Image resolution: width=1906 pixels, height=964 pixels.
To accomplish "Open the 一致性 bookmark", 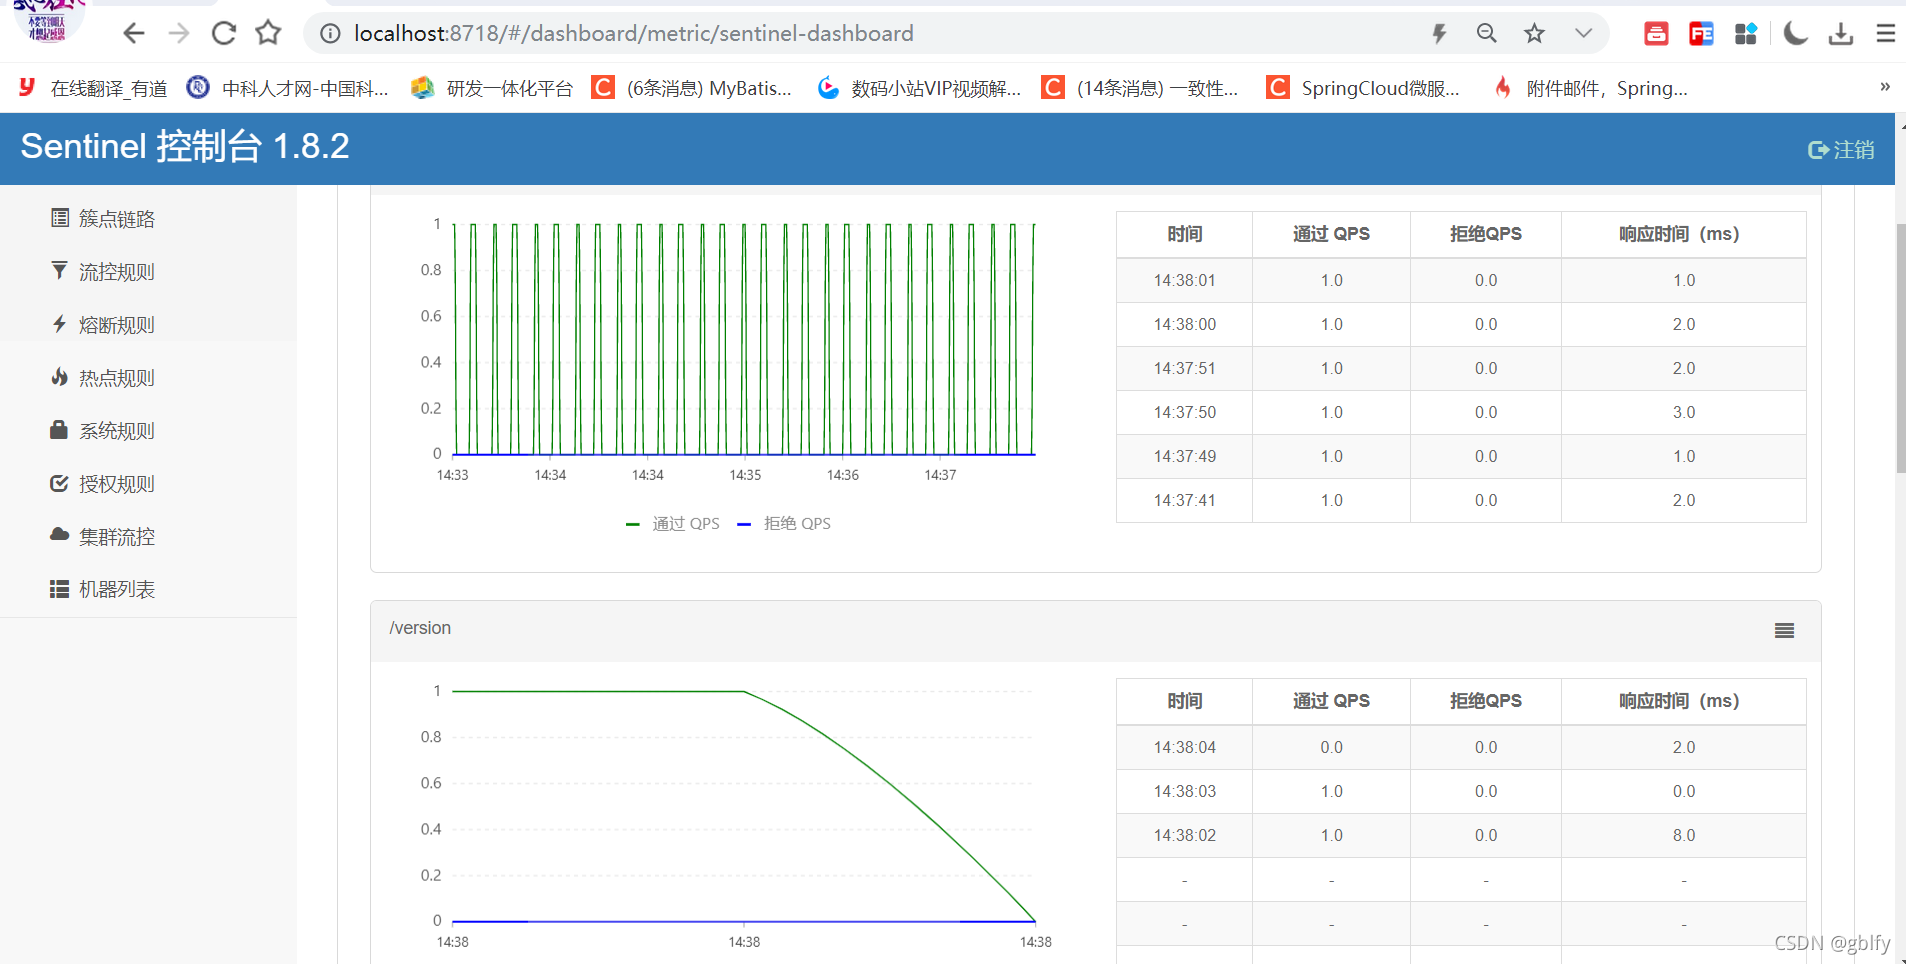I will [x=1140, y=88].
